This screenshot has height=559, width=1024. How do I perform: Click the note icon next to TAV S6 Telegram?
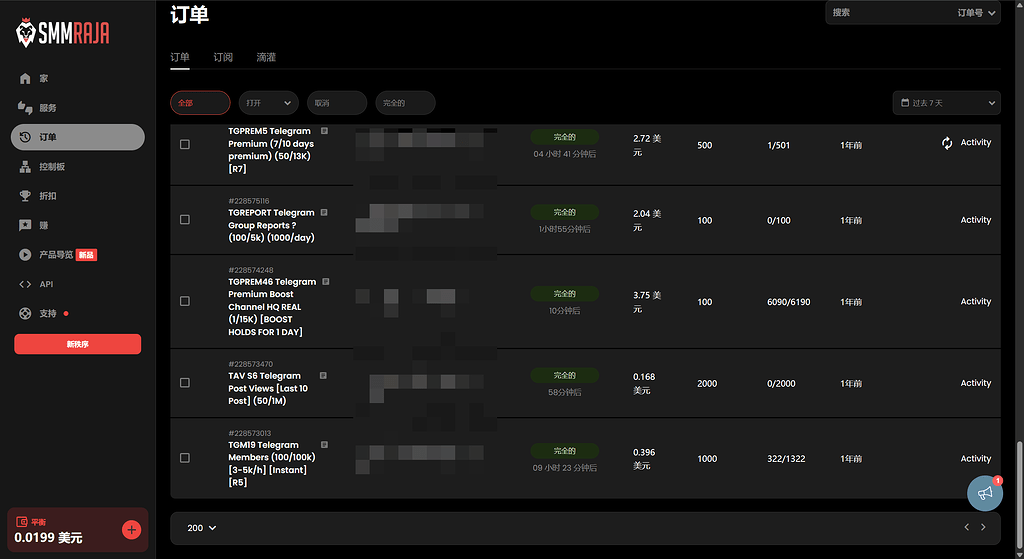323,375
